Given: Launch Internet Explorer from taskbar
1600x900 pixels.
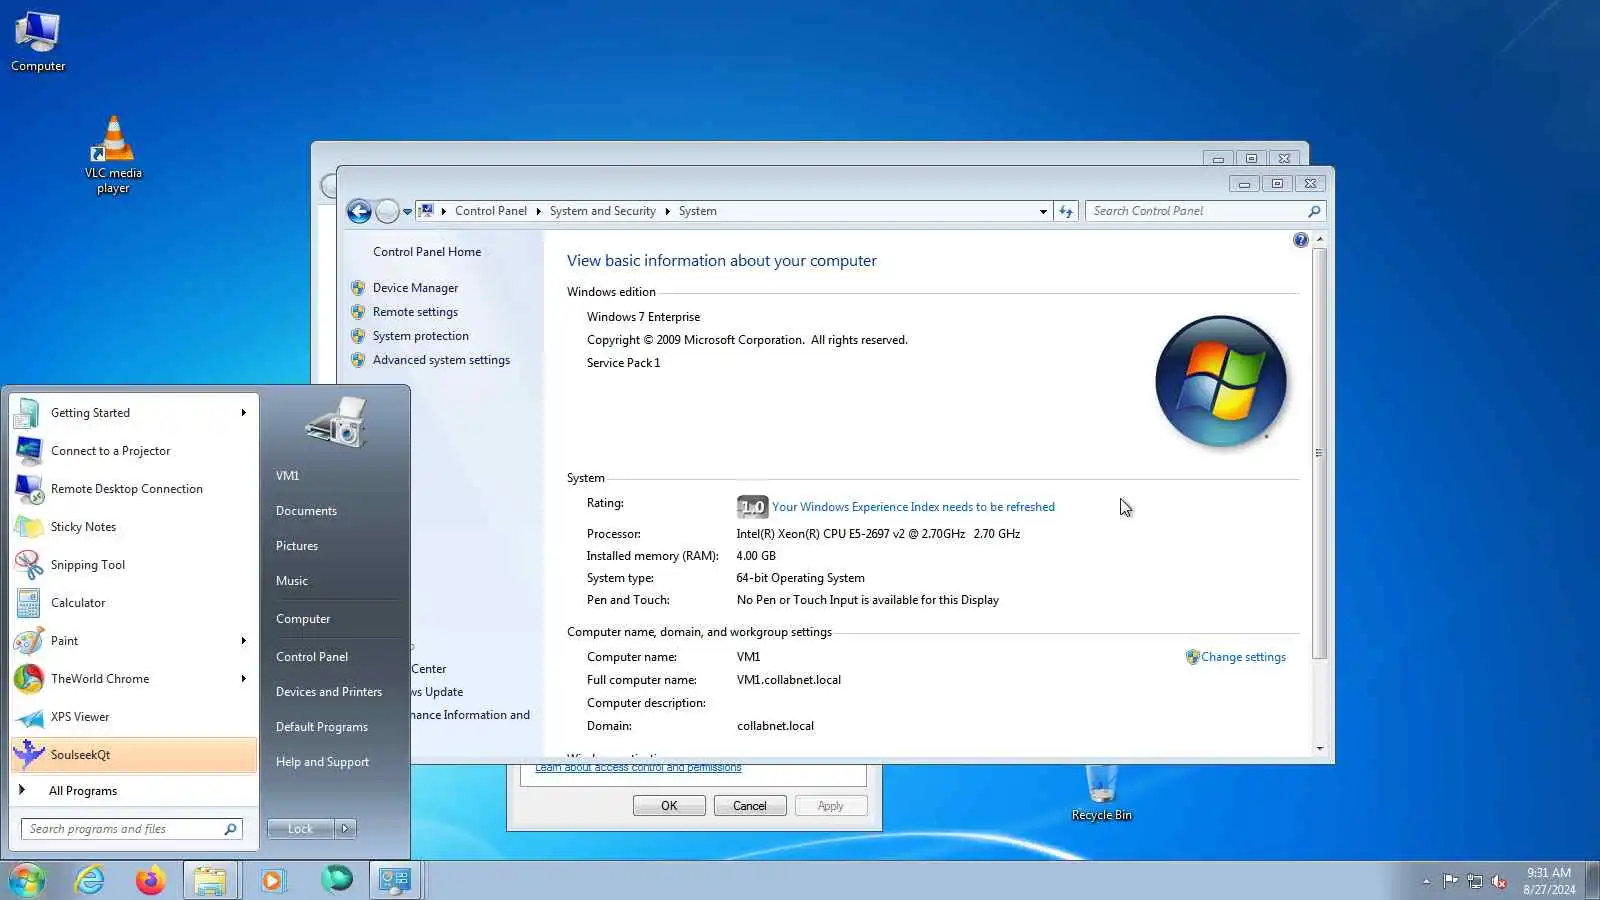Looking at the screenshot, I should coord(90,880).
